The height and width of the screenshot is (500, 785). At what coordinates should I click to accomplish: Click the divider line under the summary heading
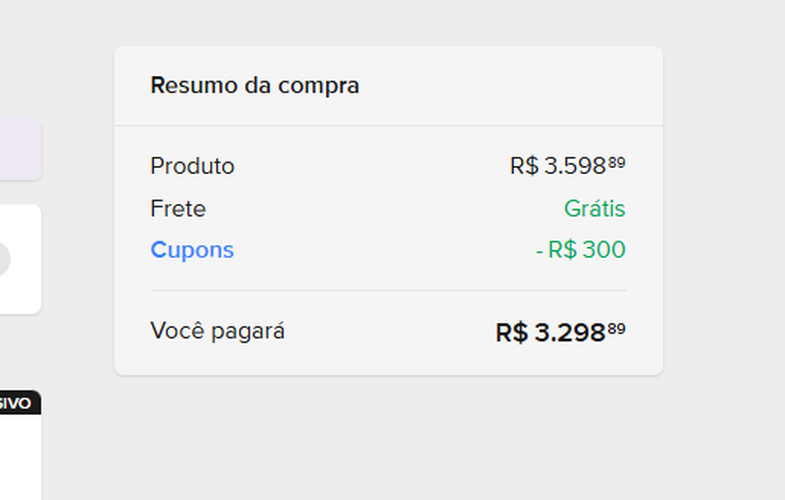point(388,126)
